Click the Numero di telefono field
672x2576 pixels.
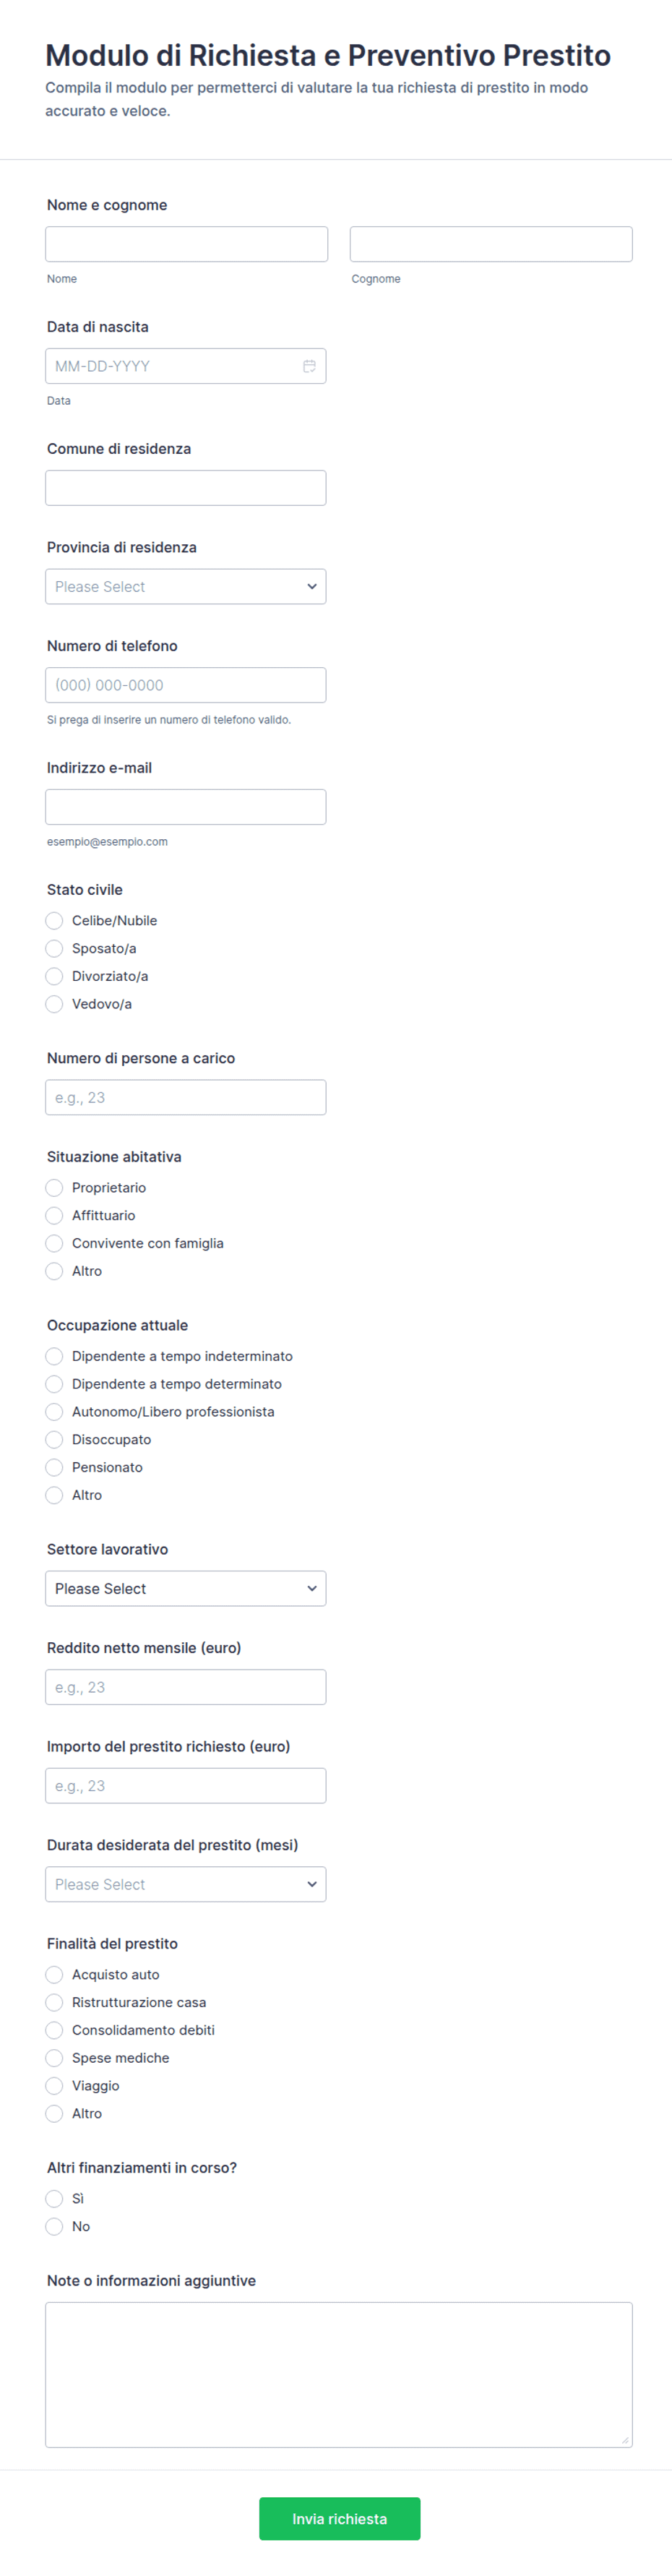coord(186,685)
